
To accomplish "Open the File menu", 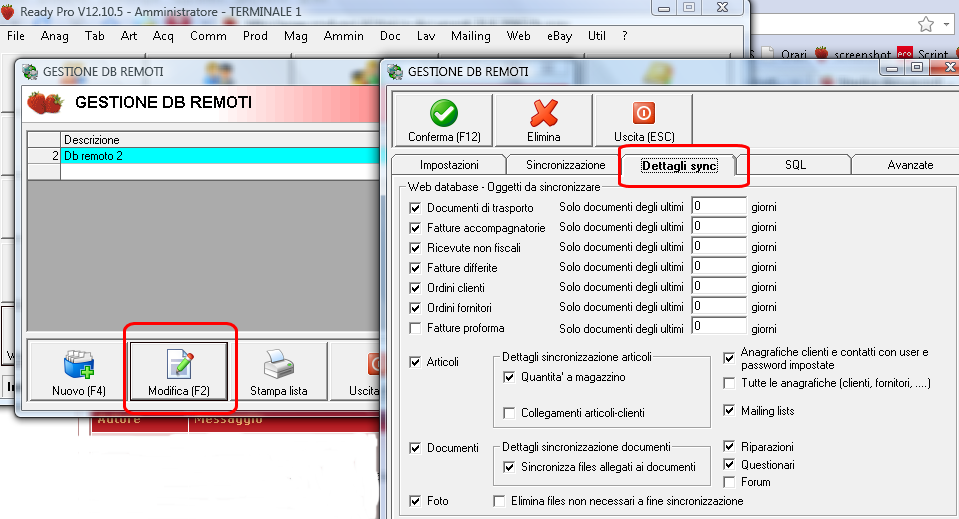I will [16, 36].
